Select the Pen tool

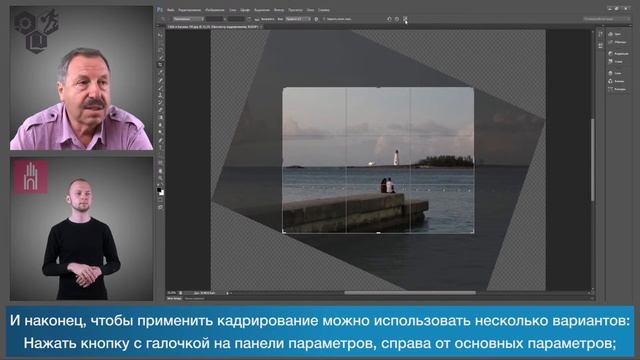click(x=160, y=140)
